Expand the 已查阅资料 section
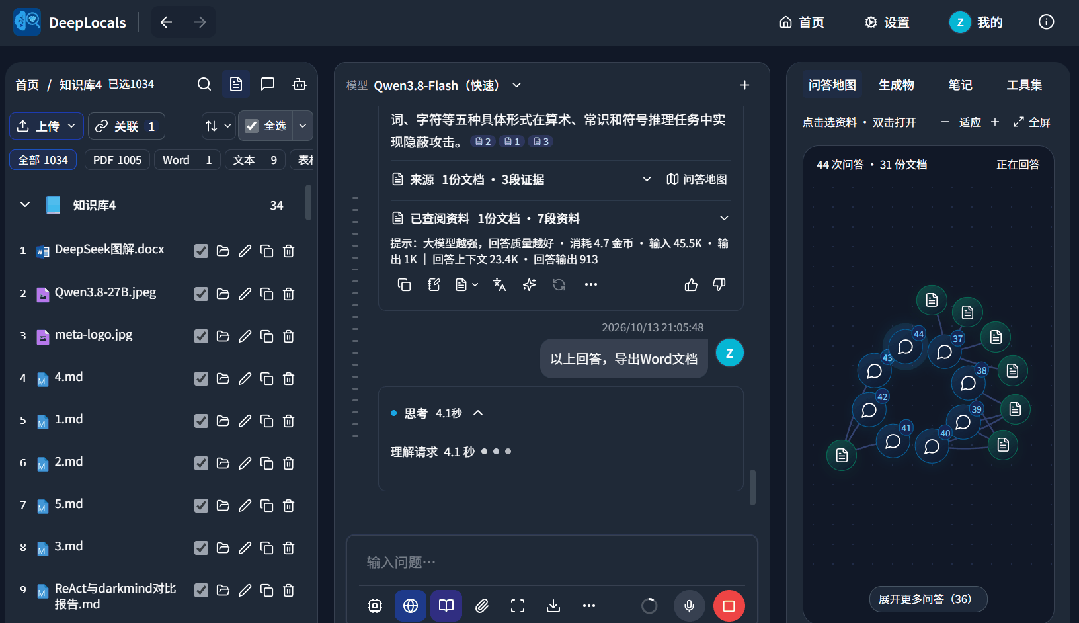 pos(724,218)
